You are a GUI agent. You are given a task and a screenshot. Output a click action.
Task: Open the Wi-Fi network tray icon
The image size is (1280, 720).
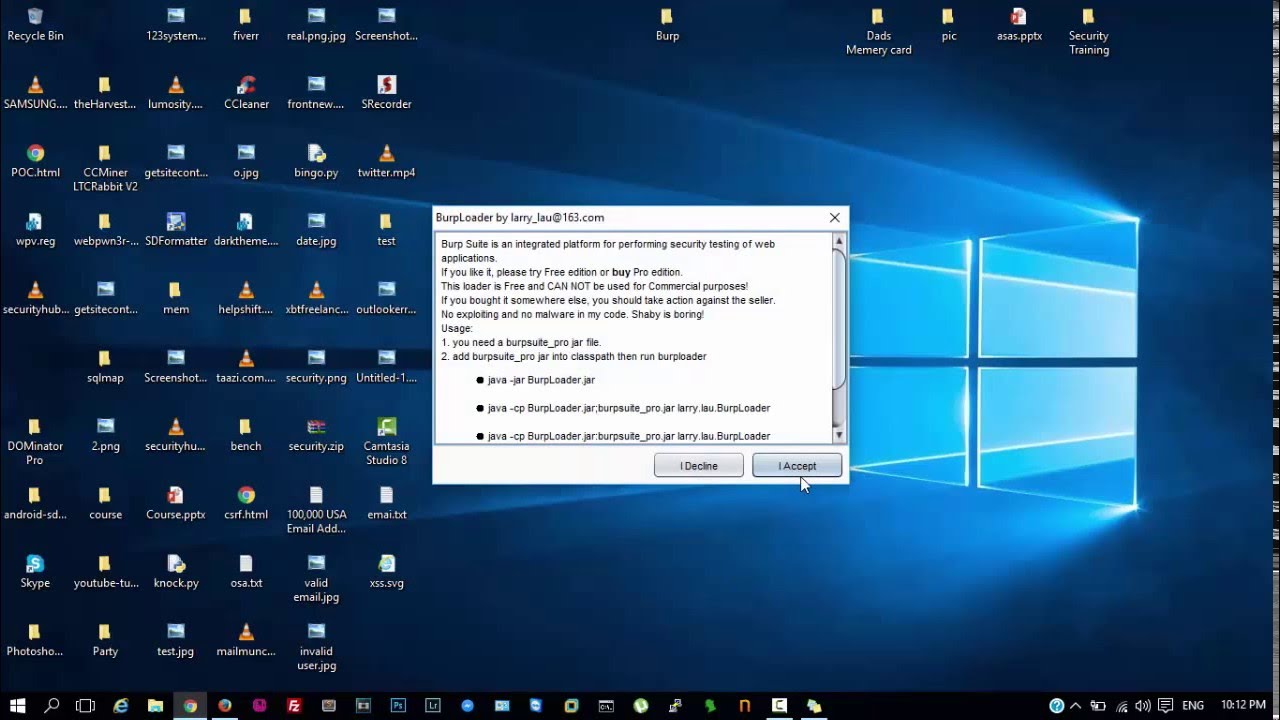(1121, 705)
